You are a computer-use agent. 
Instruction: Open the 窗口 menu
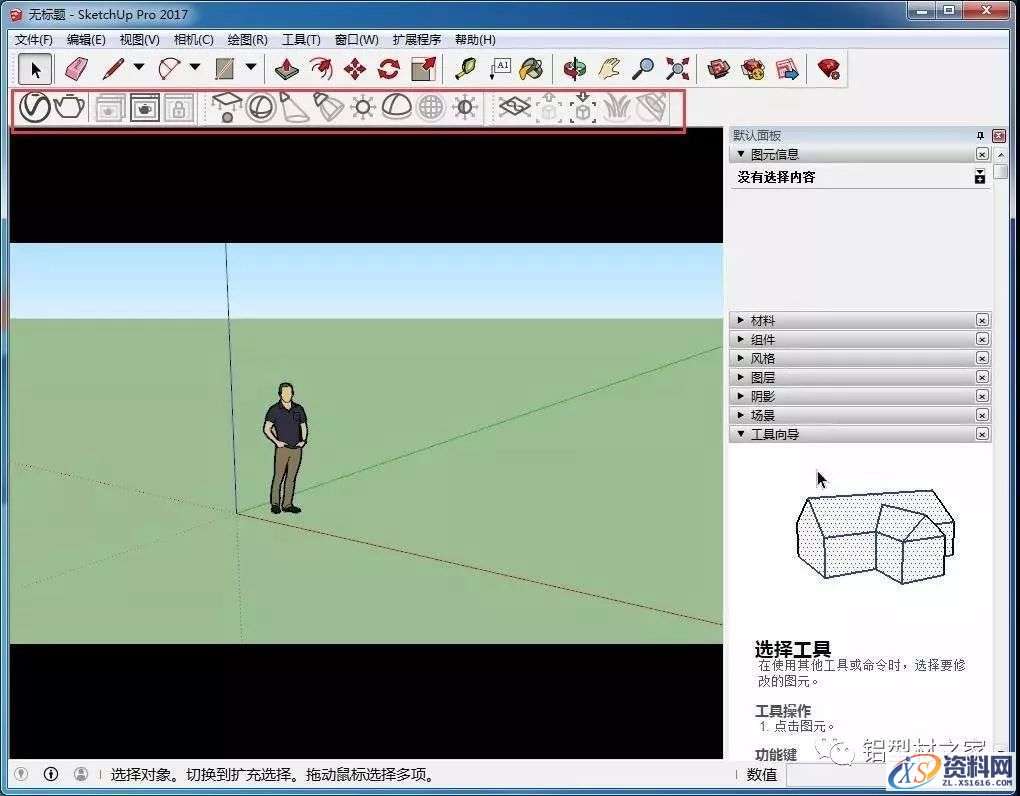[x=355, y=40]
